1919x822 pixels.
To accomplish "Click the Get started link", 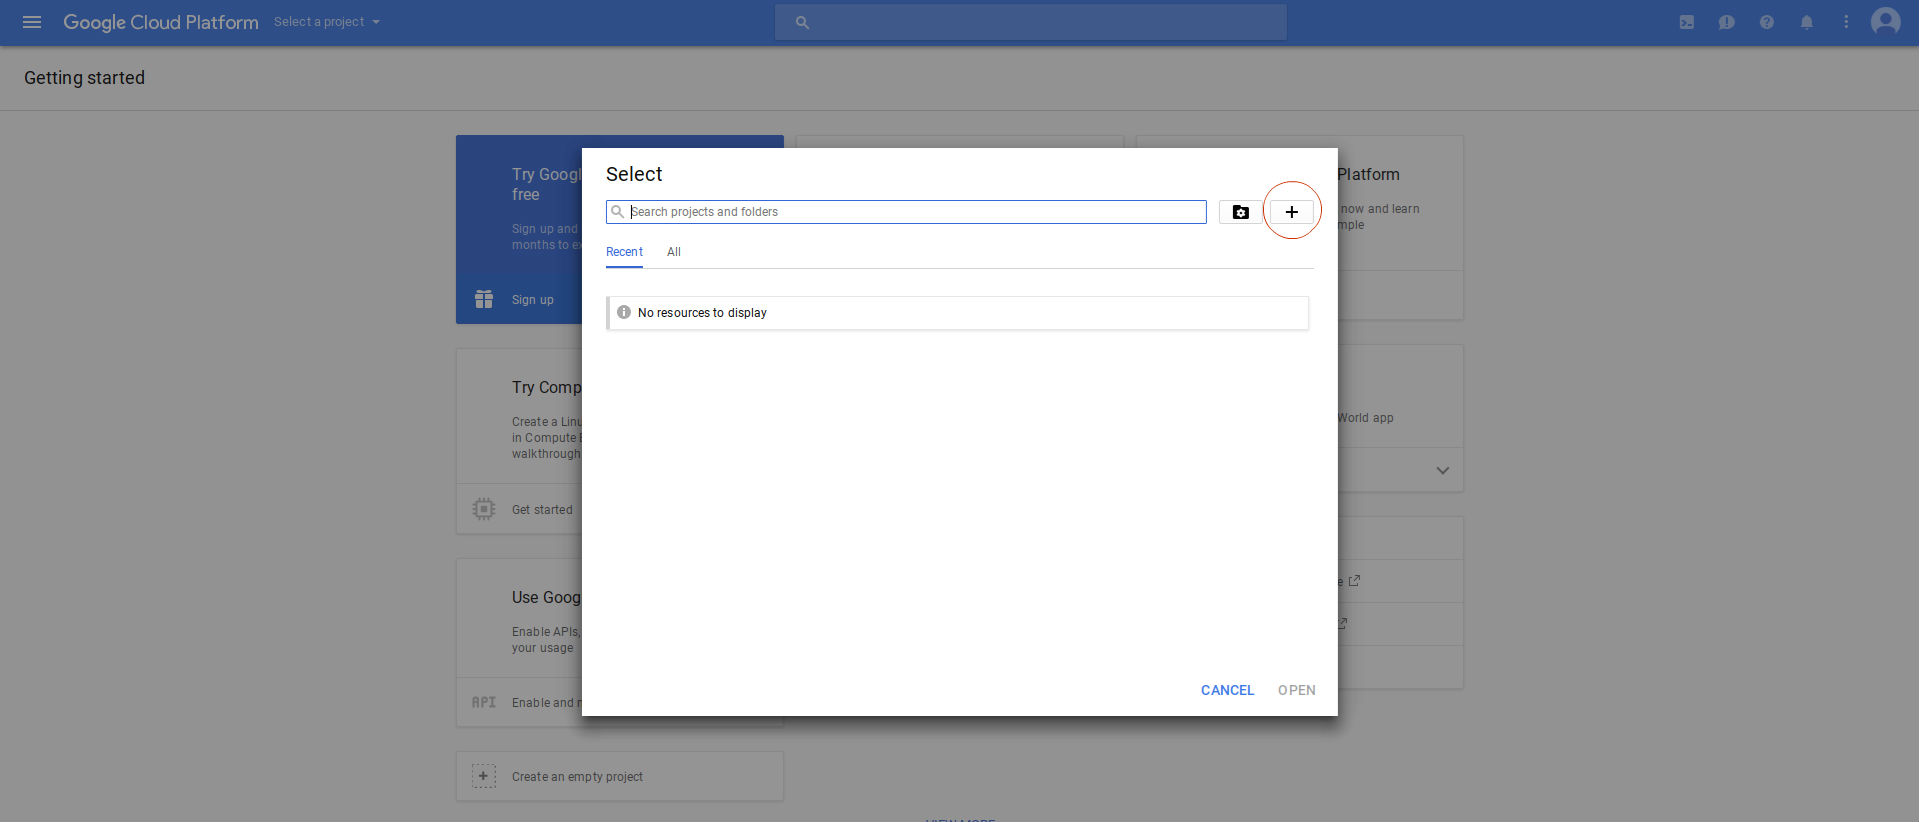I will click(542, 510).
